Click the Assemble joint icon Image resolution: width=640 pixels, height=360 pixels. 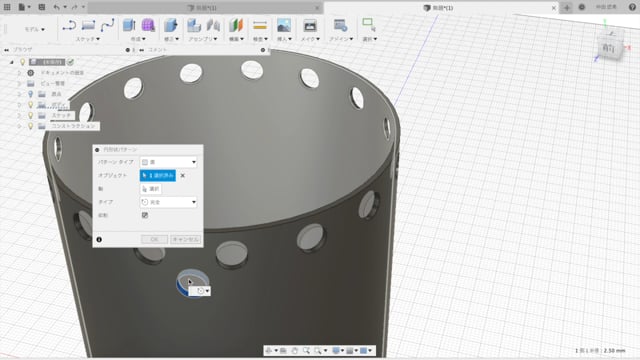(213, 25)
